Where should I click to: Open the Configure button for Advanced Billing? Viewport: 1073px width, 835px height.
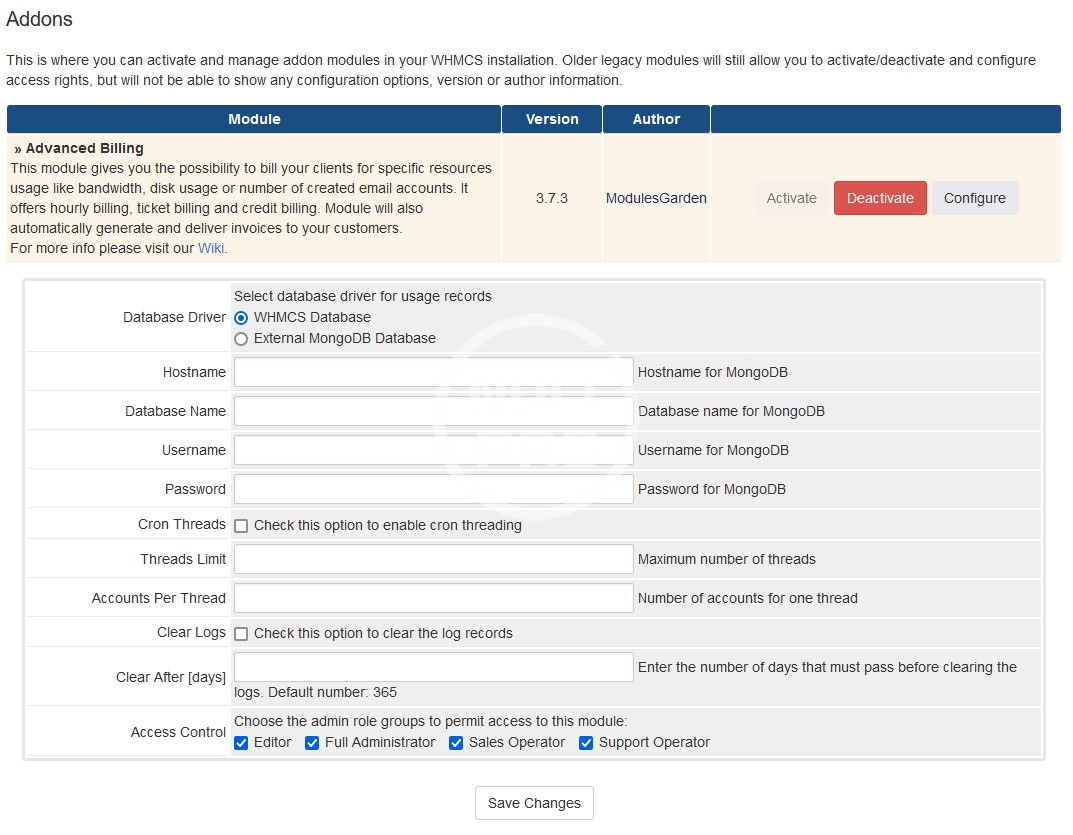tap(974, 198)
